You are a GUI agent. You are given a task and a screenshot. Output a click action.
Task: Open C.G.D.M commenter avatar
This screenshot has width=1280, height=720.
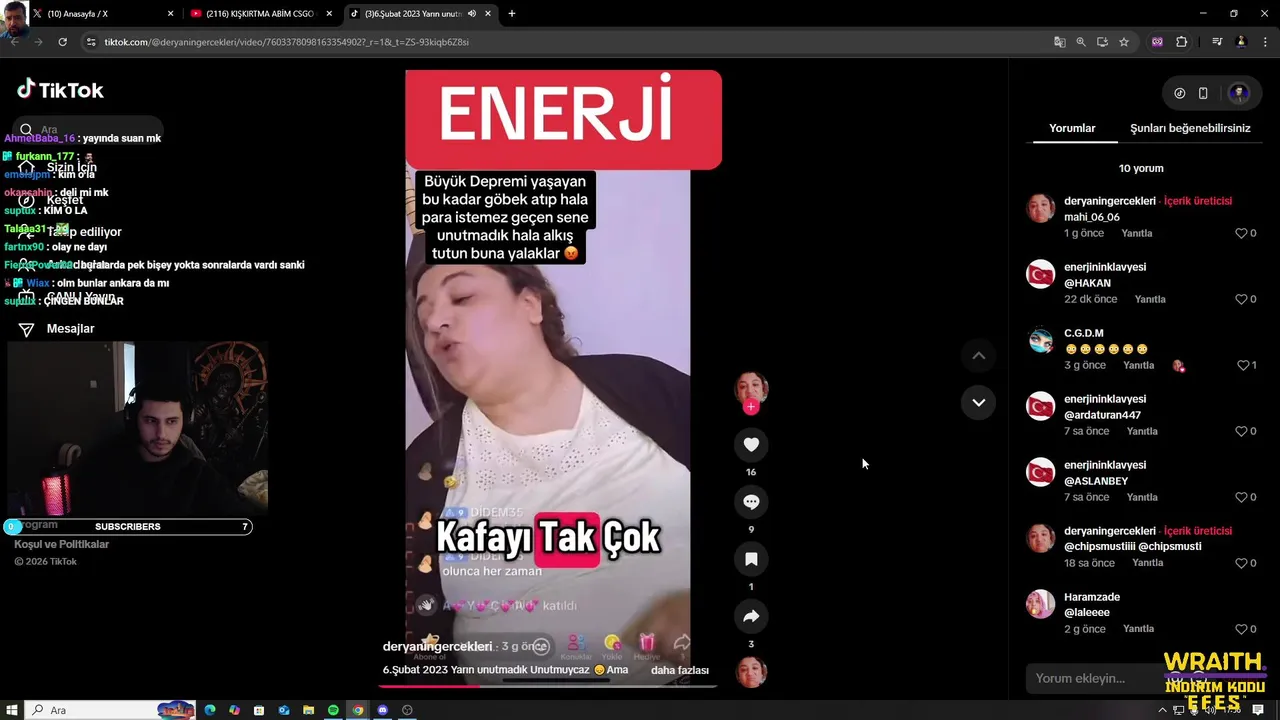coord(1041,340)
